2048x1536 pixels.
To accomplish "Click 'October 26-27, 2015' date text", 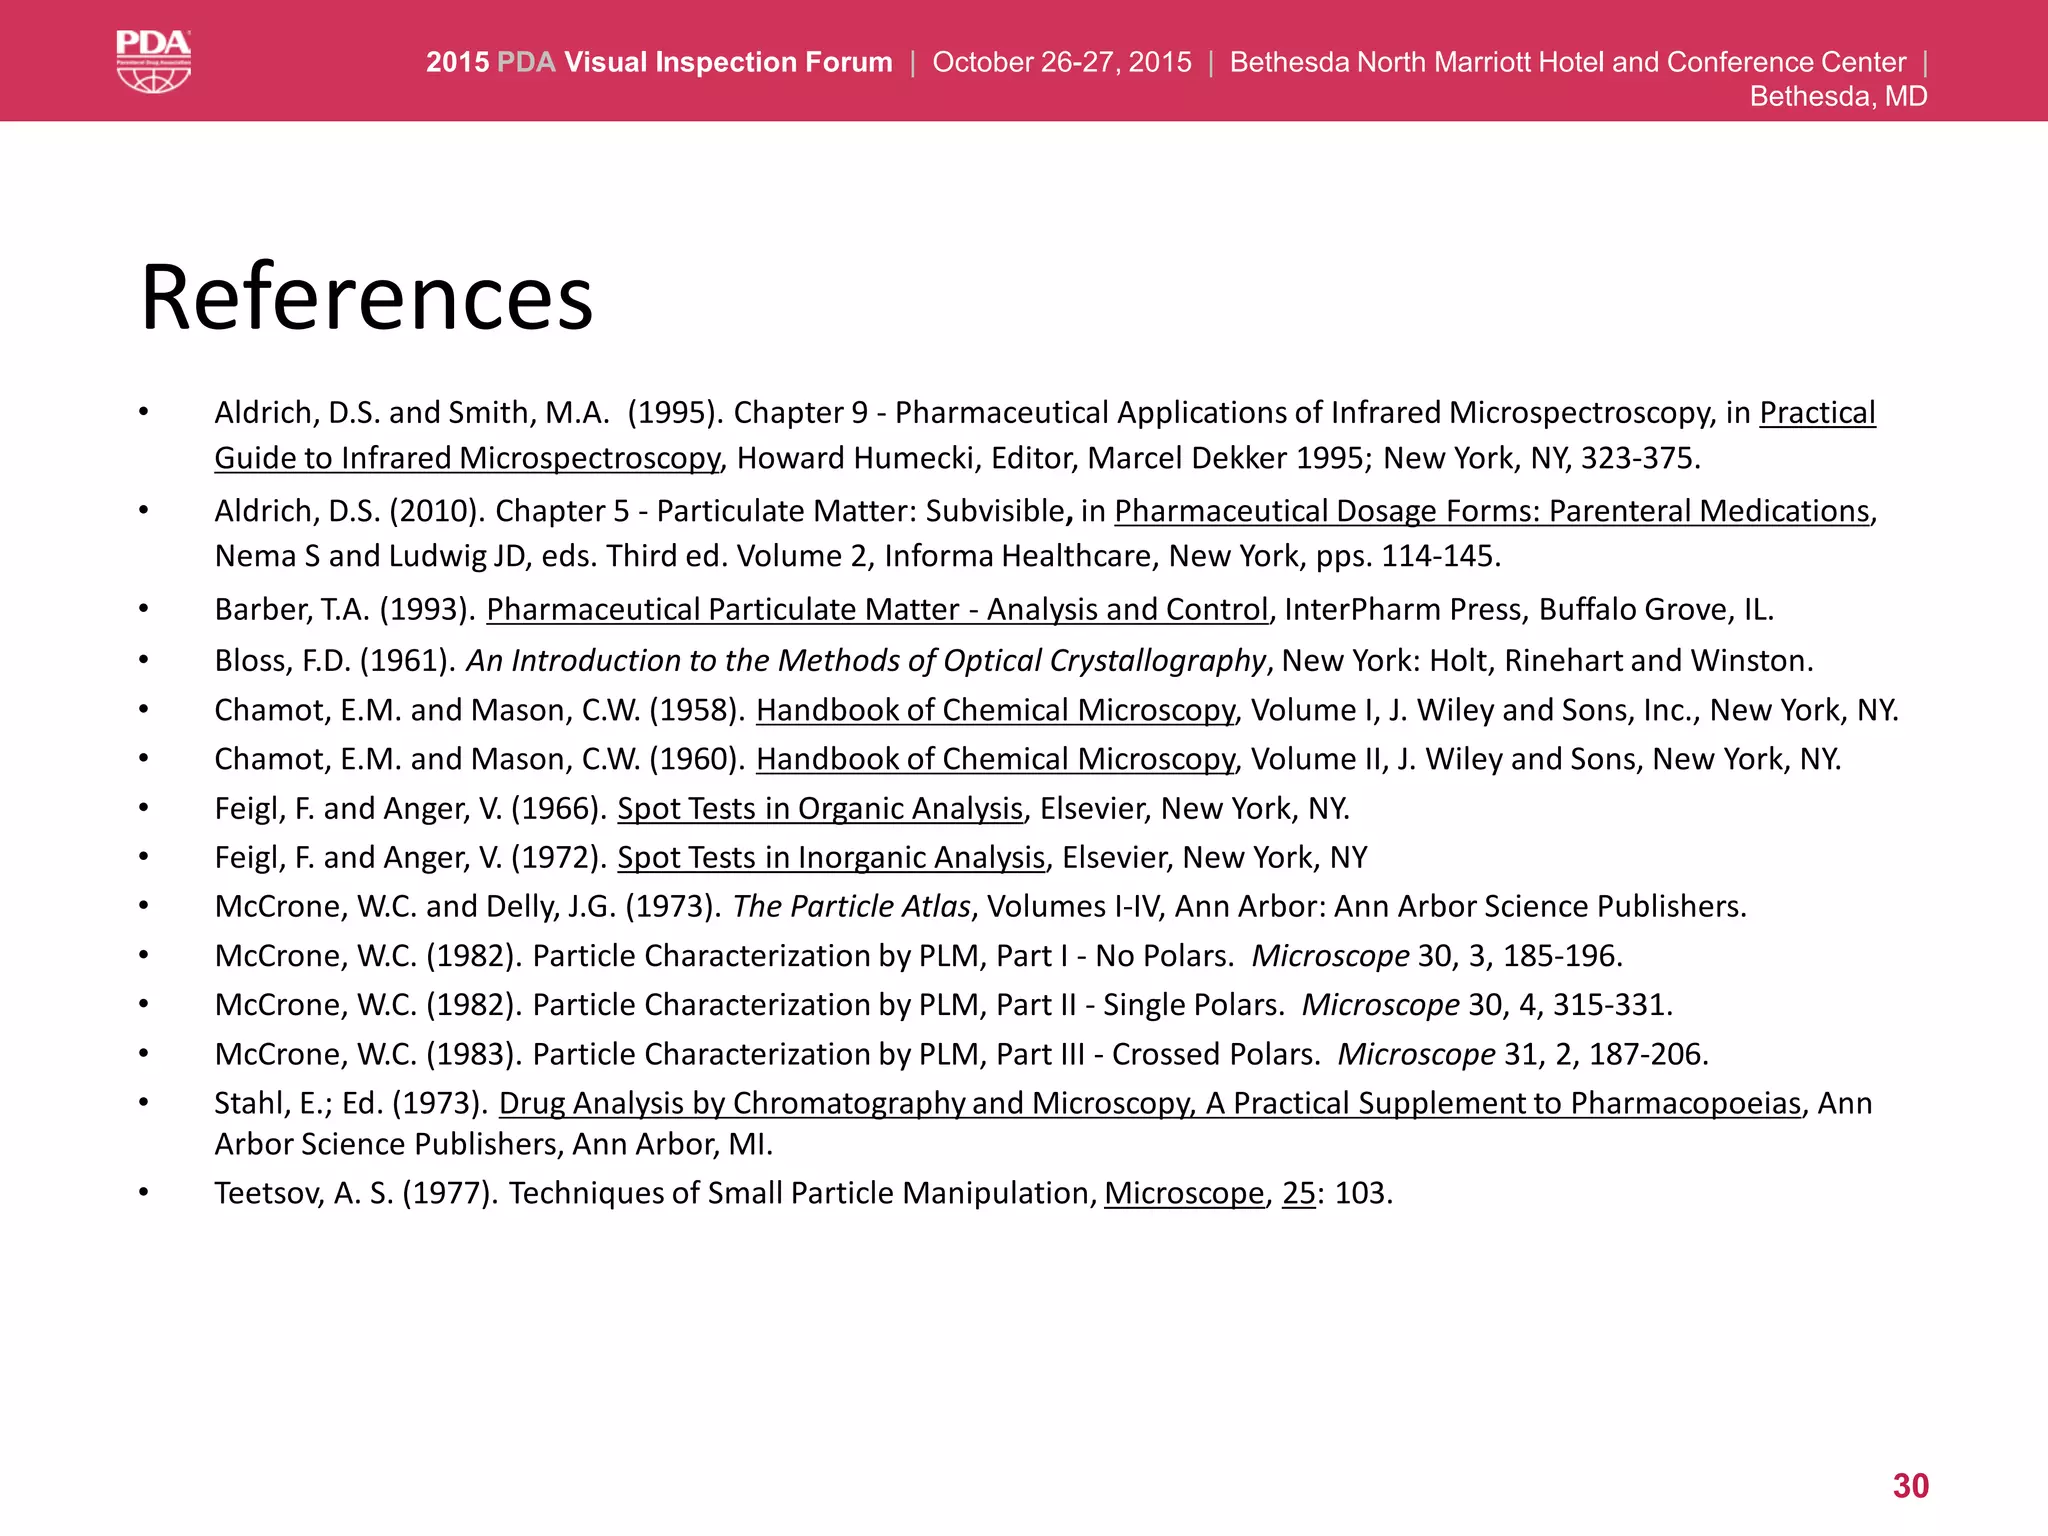I will pos(1062,62).
